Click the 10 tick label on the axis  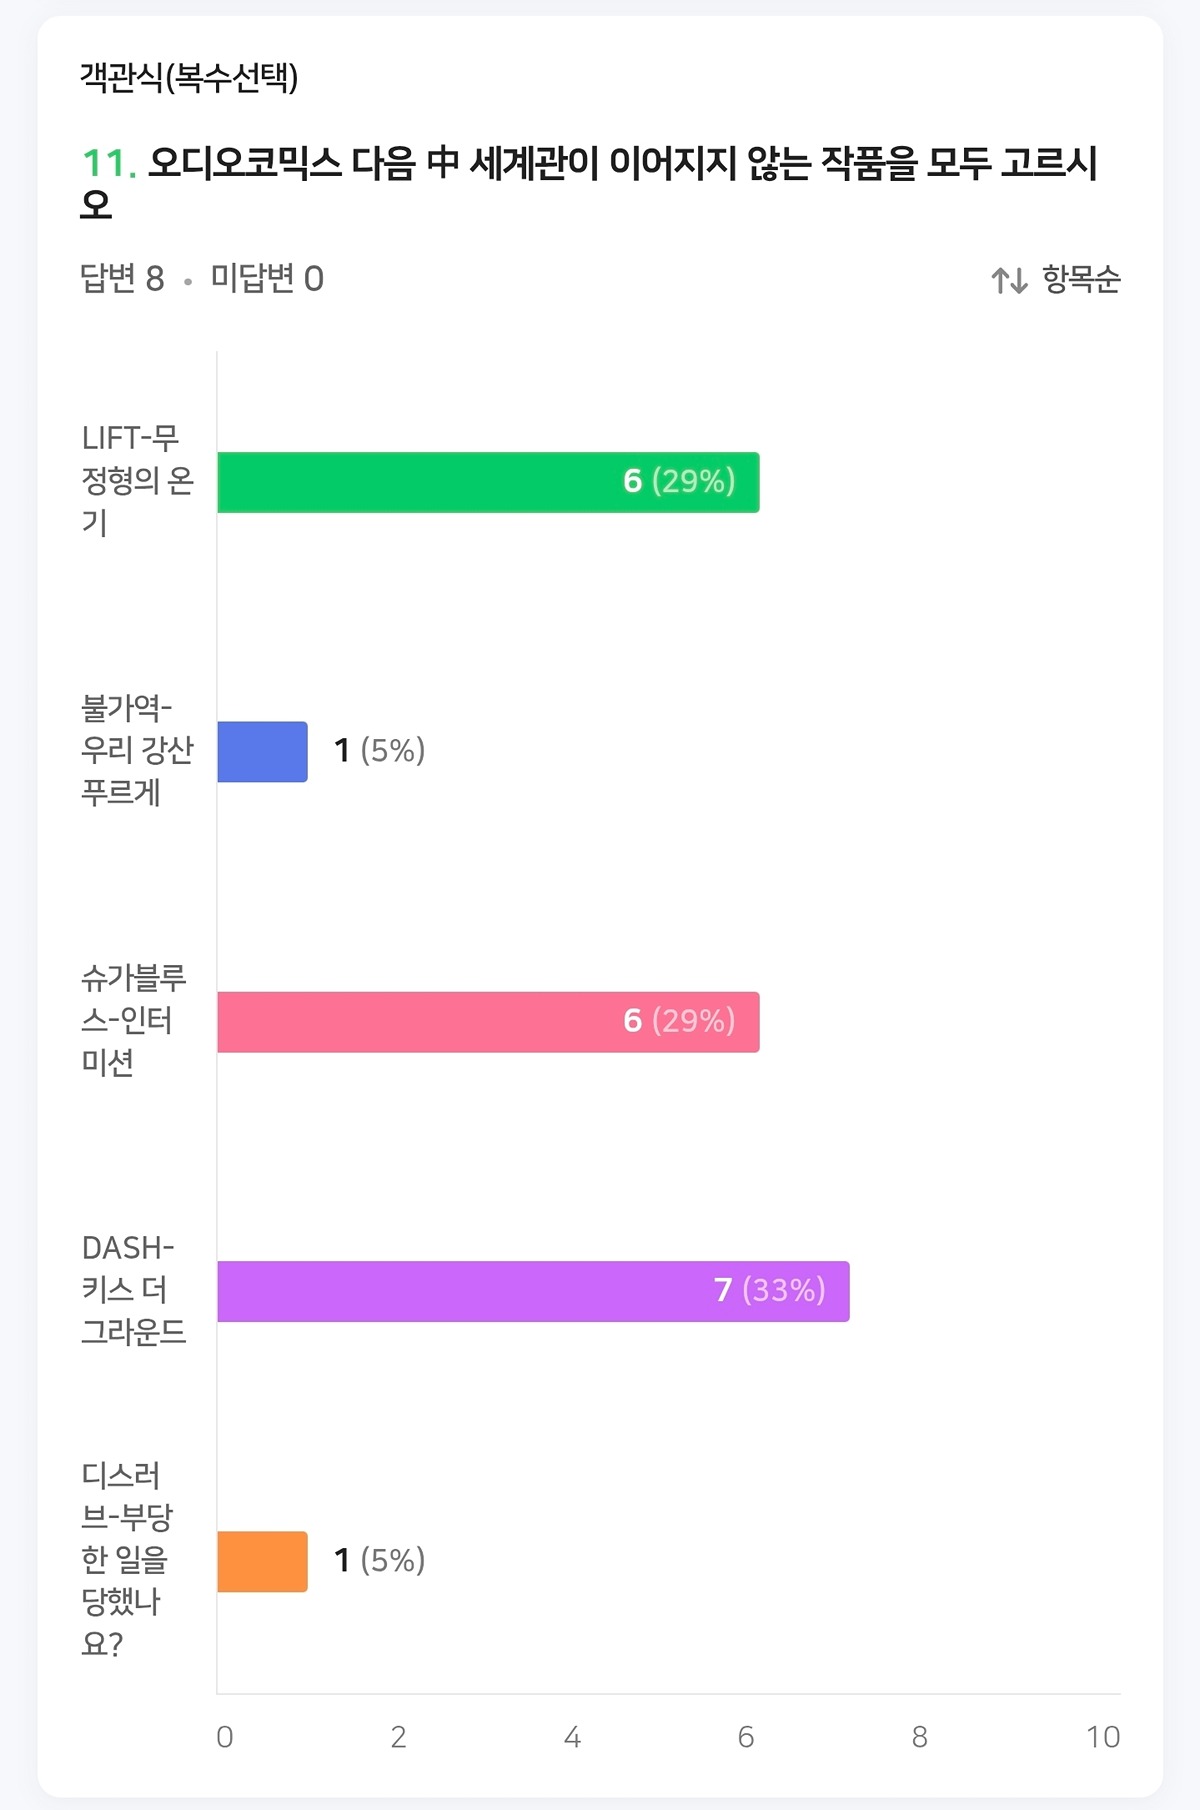1102,1737
